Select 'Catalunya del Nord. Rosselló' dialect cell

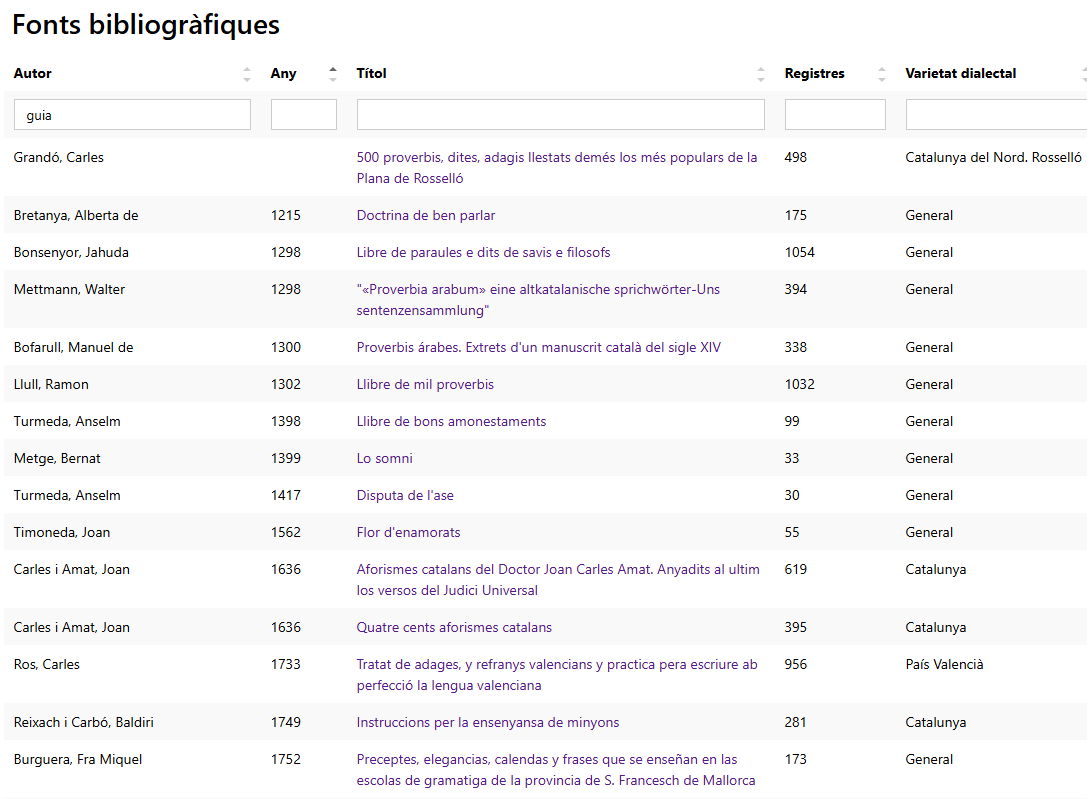(x=993, y=157)
